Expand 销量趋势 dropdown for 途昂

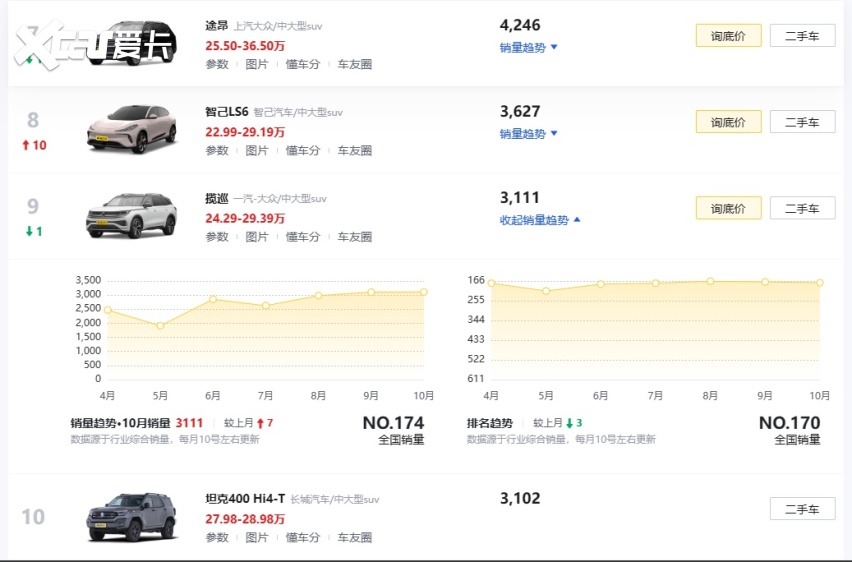(528, 47)
